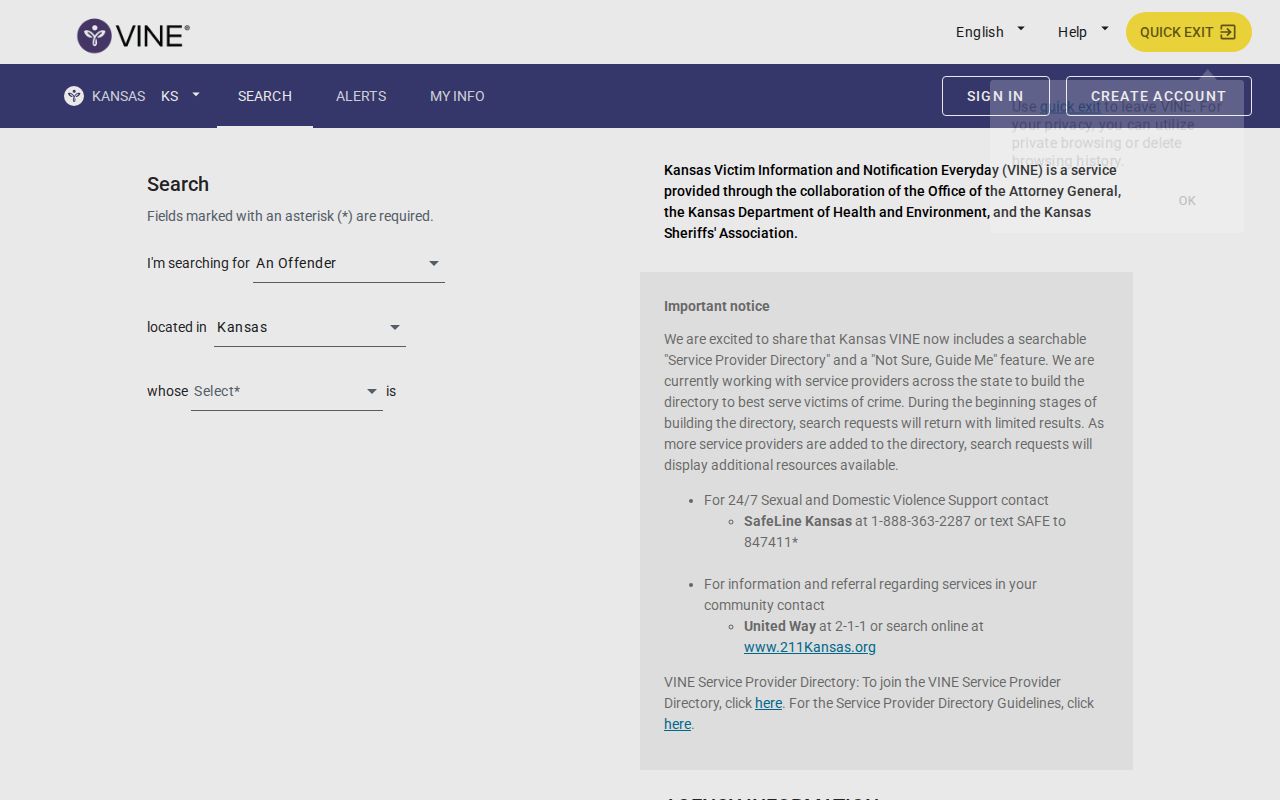Viewport: 1280px width, 800px height.
Task: Follow the quick exit link in tooltip
Action: tap(1070, 107)
